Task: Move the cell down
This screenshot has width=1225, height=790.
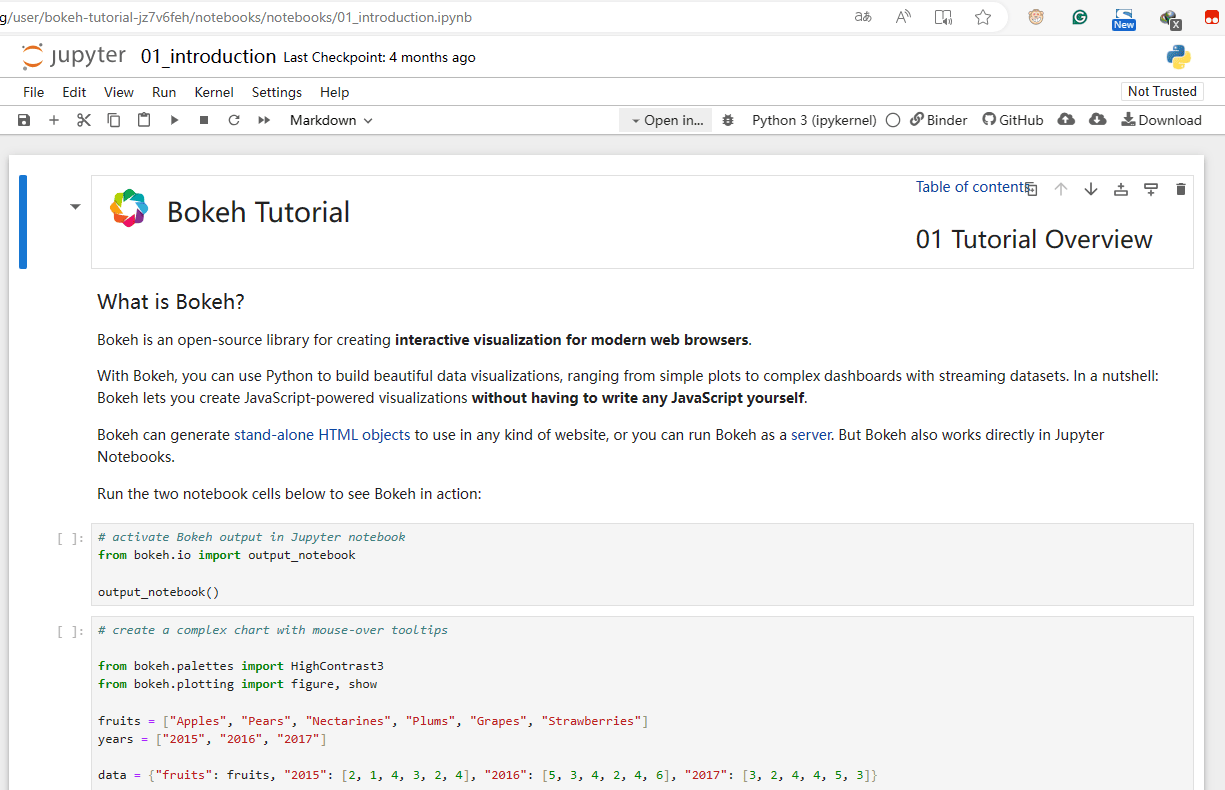Action: pos(1091,189)
